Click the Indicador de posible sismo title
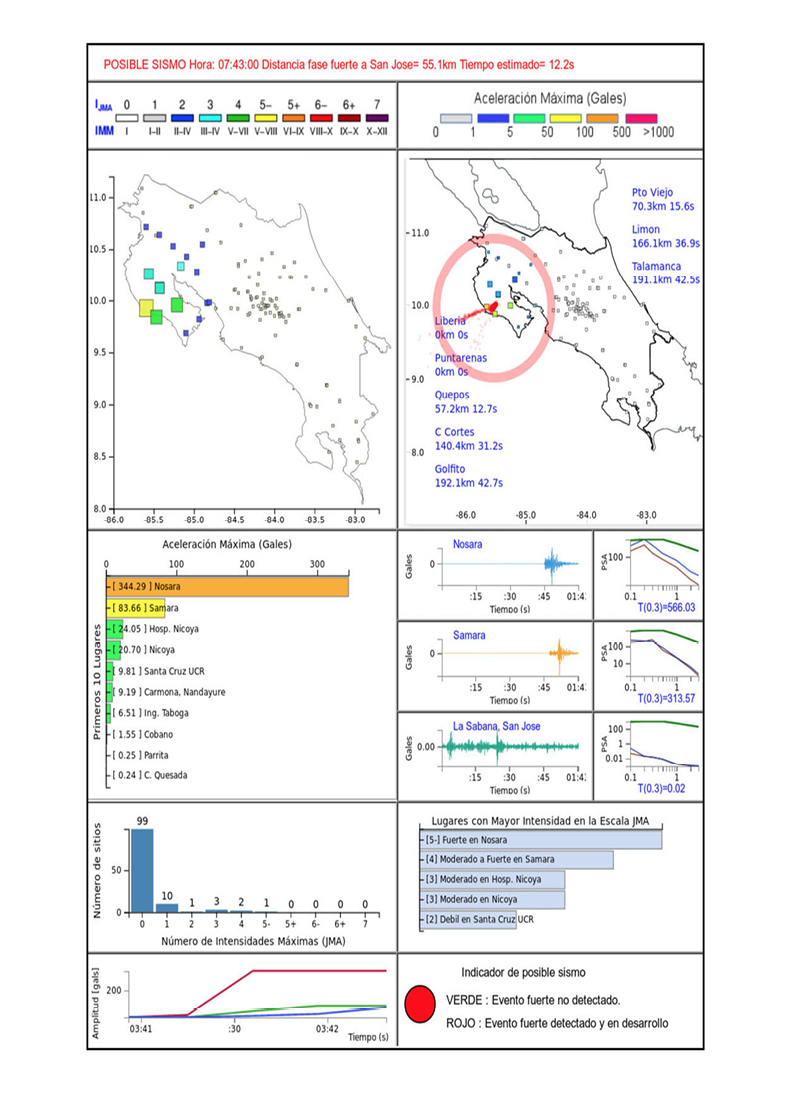This screenshot has height=1099, width=799. tap(523, 972)
